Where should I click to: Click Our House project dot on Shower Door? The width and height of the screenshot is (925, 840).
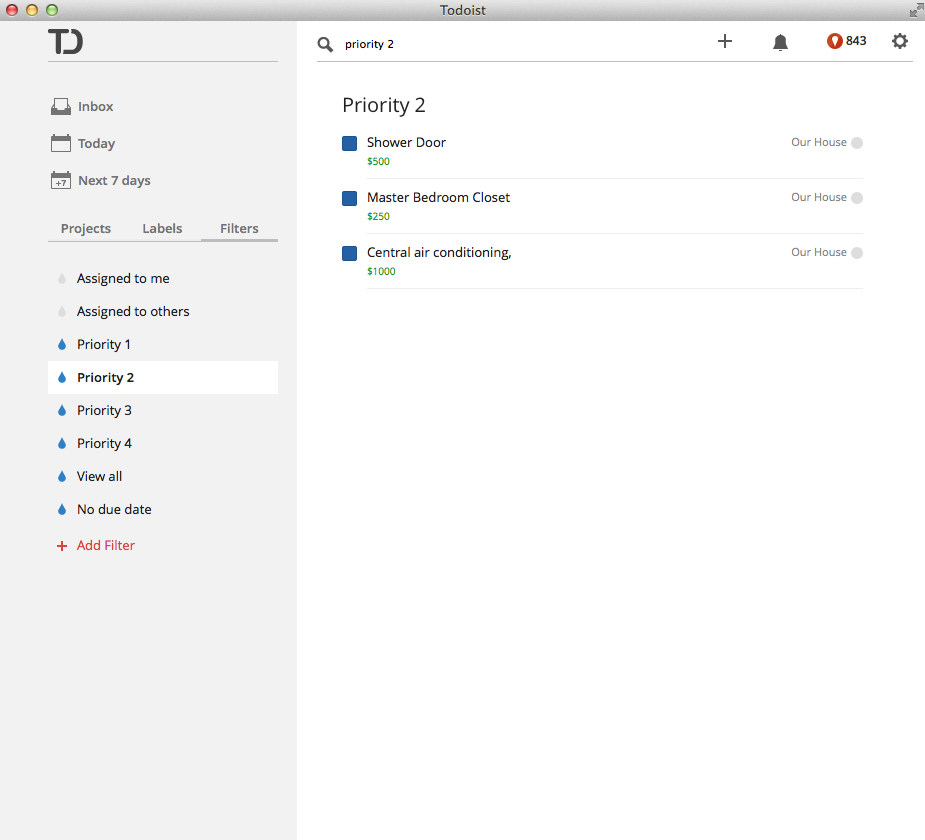(x=857, y=143)
